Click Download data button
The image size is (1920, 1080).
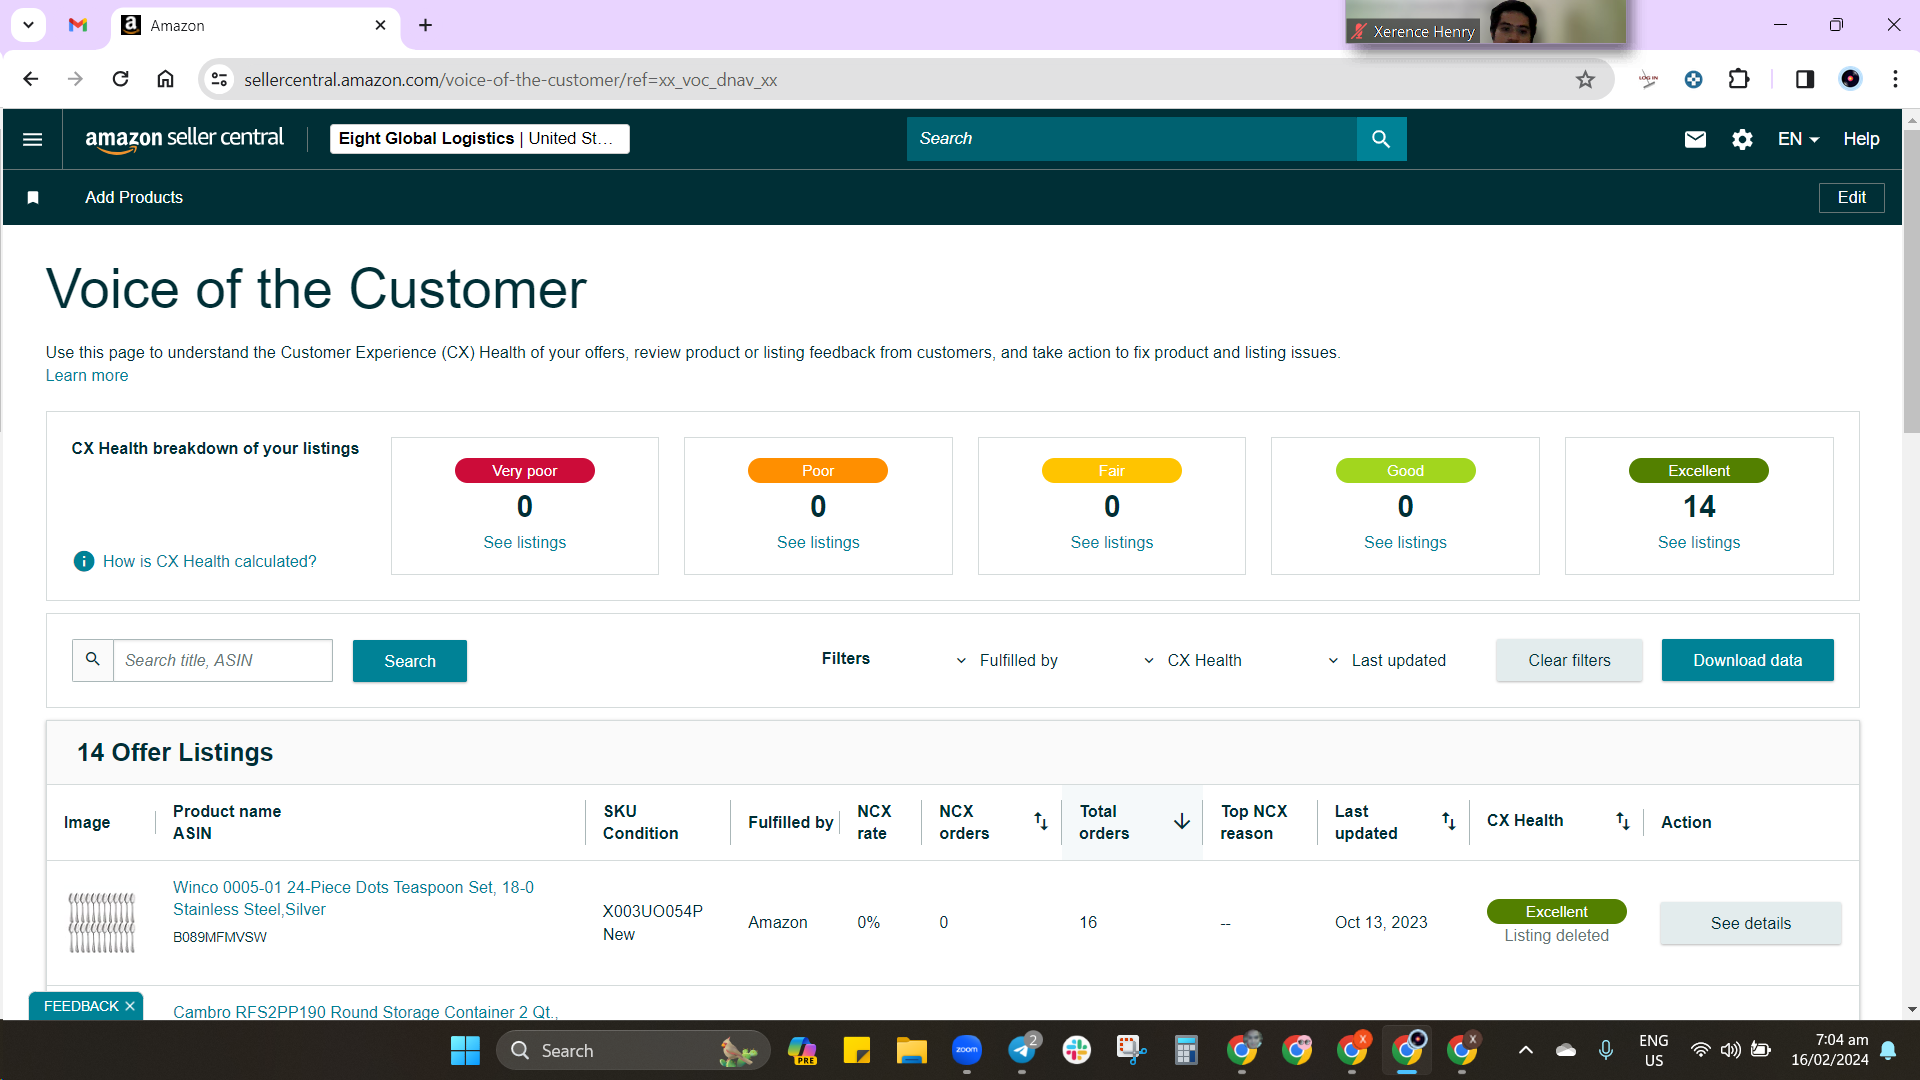tap(1747, 660)
